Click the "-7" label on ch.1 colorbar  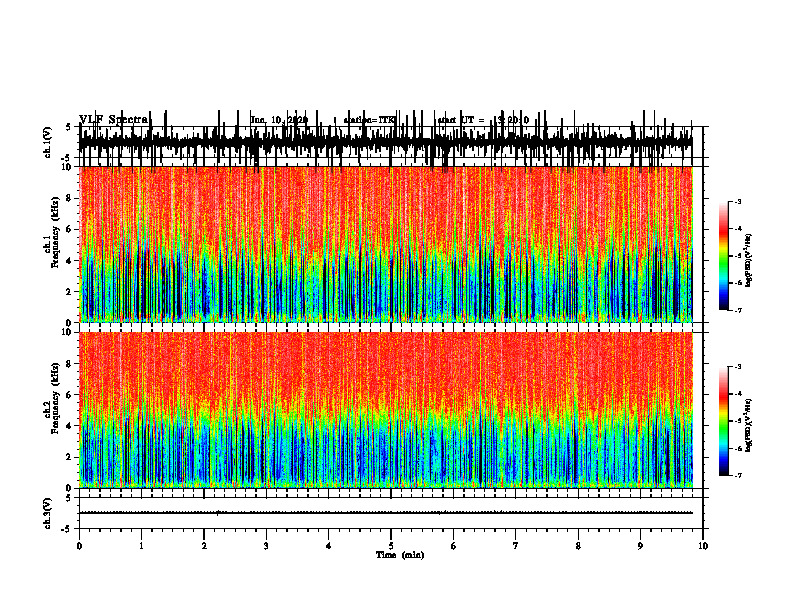point(737,310)
